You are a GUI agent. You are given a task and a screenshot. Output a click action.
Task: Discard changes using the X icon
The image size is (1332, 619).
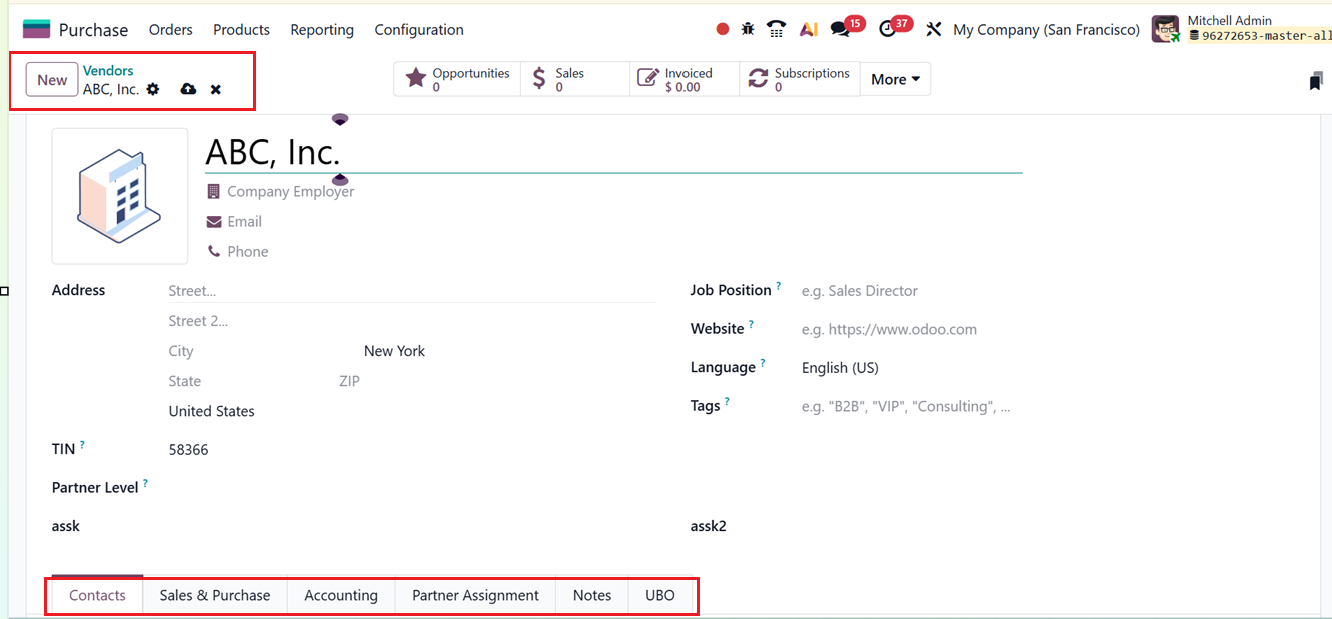tap(215, 89)
